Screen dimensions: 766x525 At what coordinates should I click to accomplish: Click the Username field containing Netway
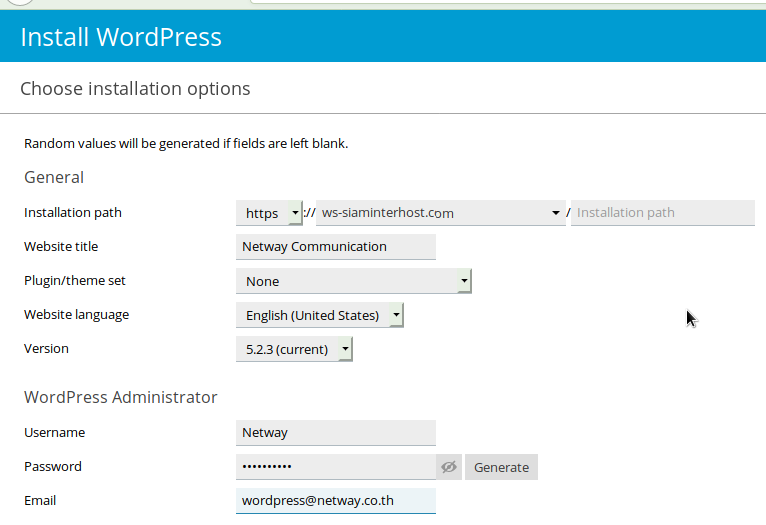pyautogui.click(x=336, y=433)
